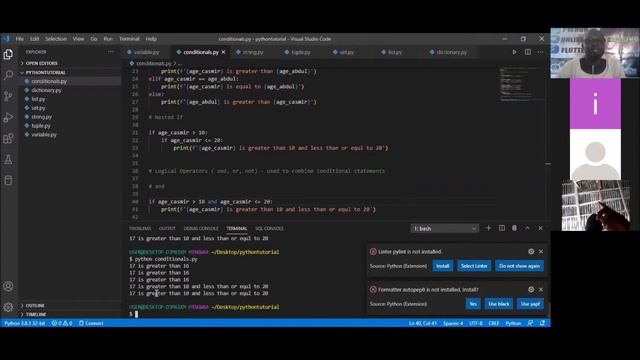Viewport: 640px width, 360px height.
Task: Switch to the set.py tab
Action: point(347,52)
